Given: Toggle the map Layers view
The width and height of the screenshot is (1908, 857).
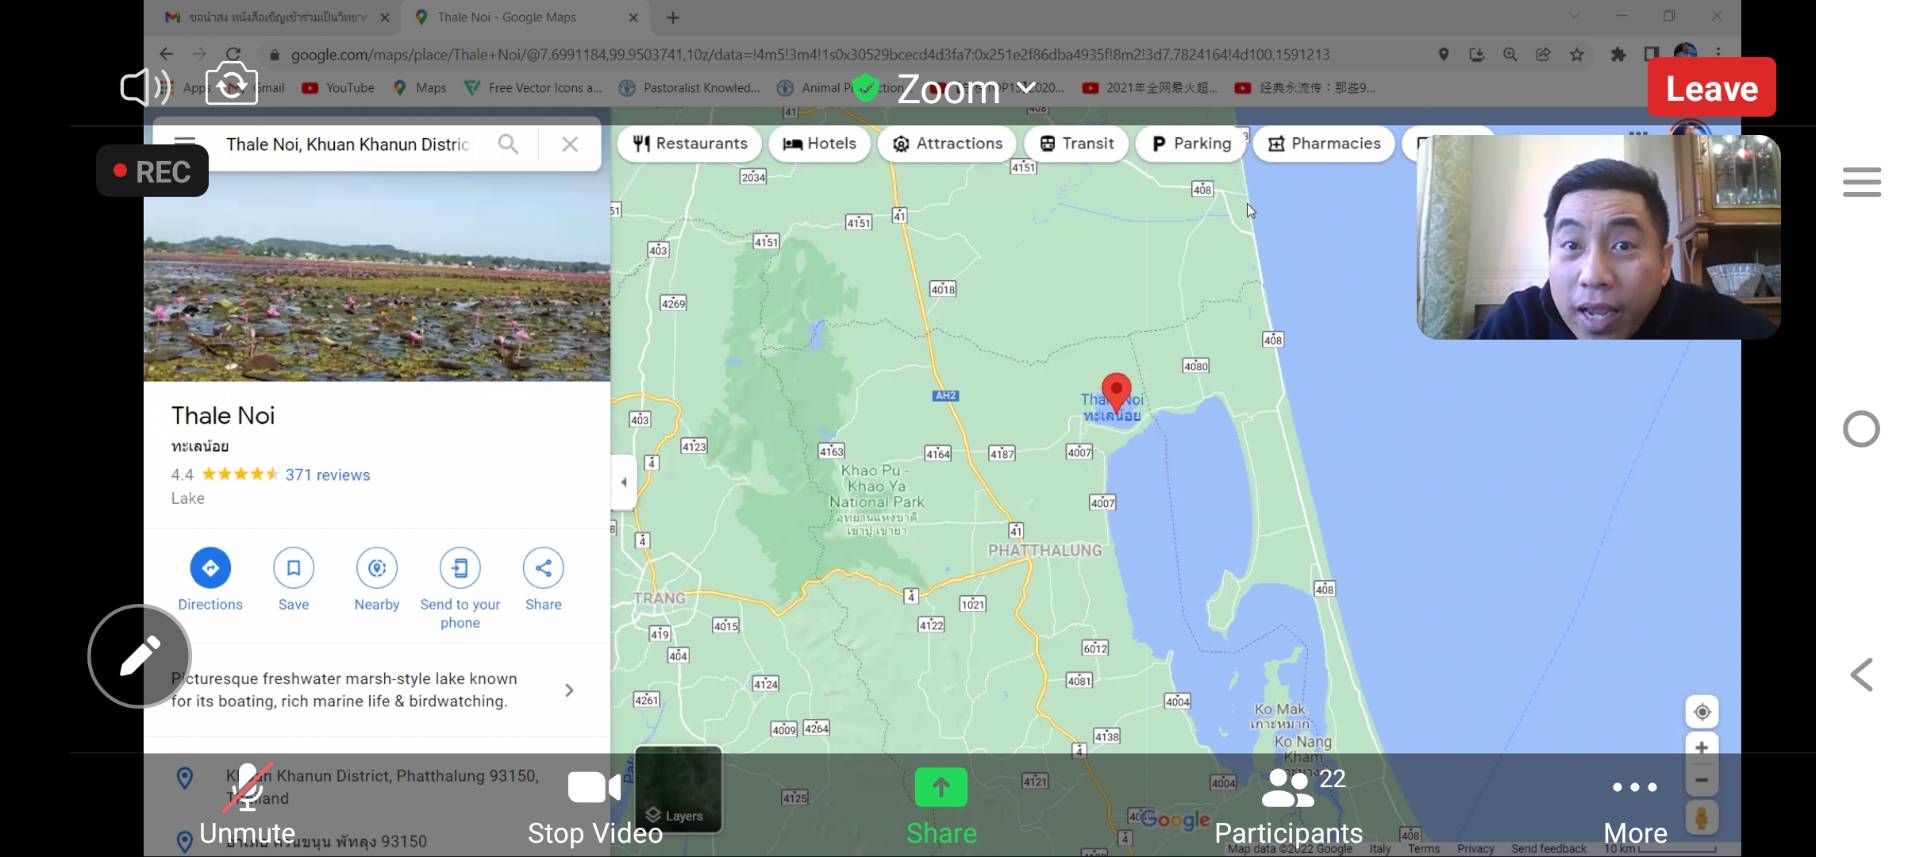Looking at the screenshot, I should pos(678,790).
